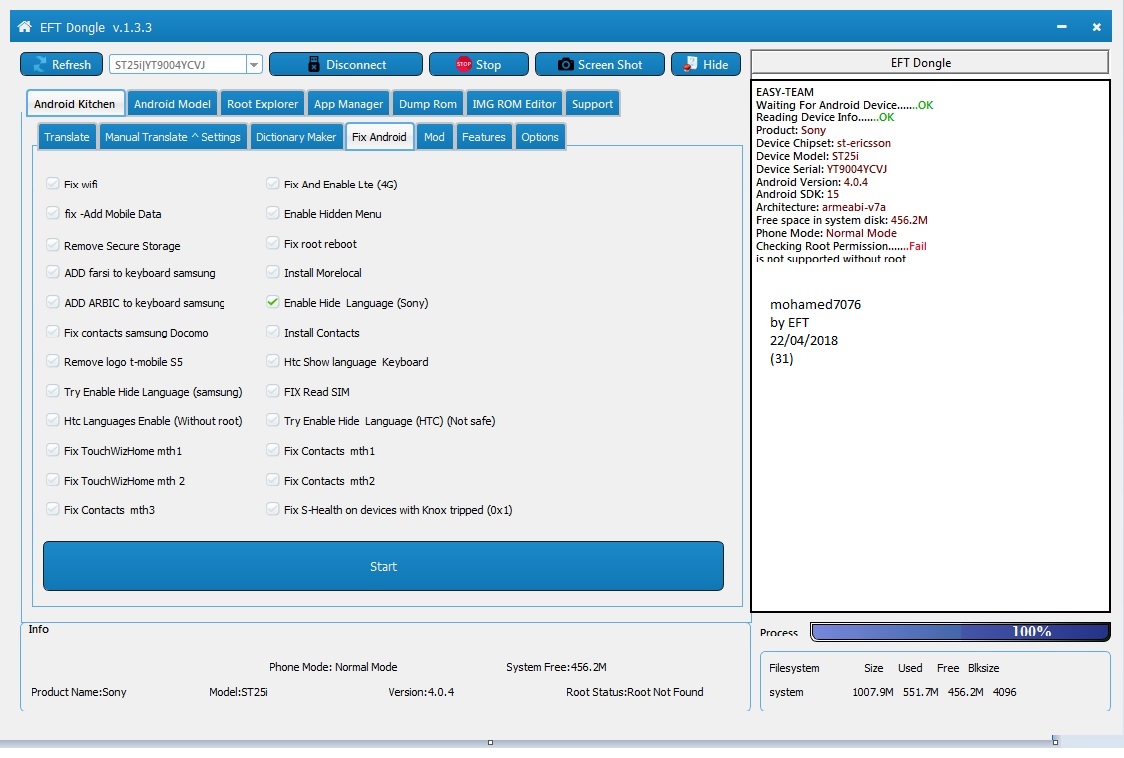Click the Refresh button
1124x758 pixels.
(x=62, y=65)
